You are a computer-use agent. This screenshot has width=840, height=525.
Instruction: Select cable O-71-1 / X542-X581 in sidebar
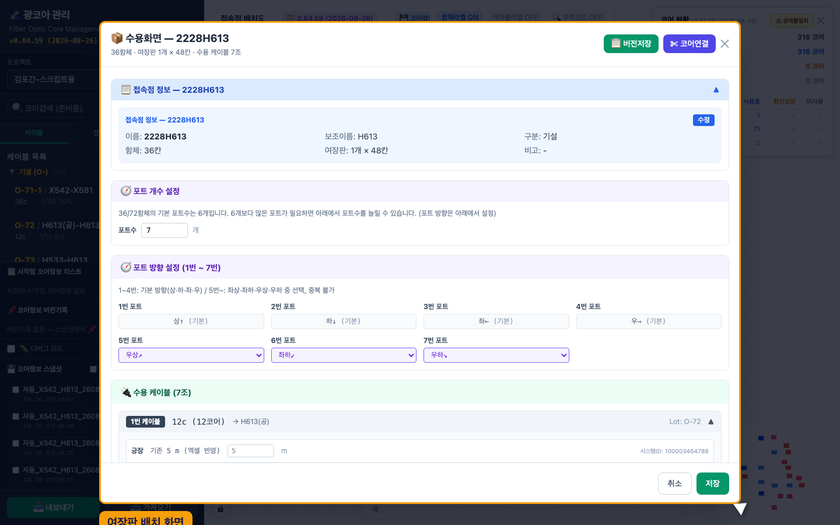tap(54, 195)
